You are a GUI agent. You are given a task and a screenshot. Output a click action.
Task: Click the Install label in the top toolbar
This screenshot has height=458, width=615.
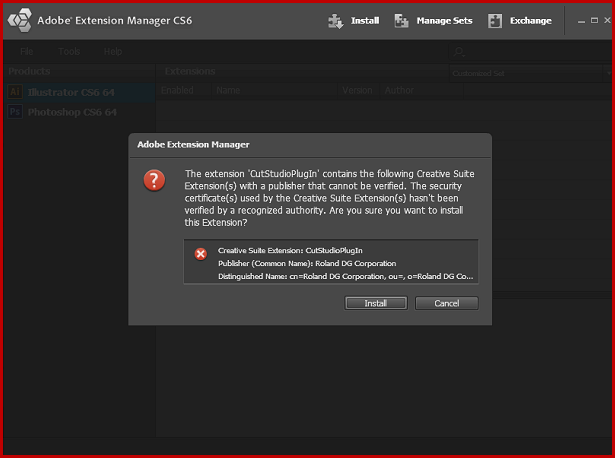pyautogui.click(x=365, y=21)
